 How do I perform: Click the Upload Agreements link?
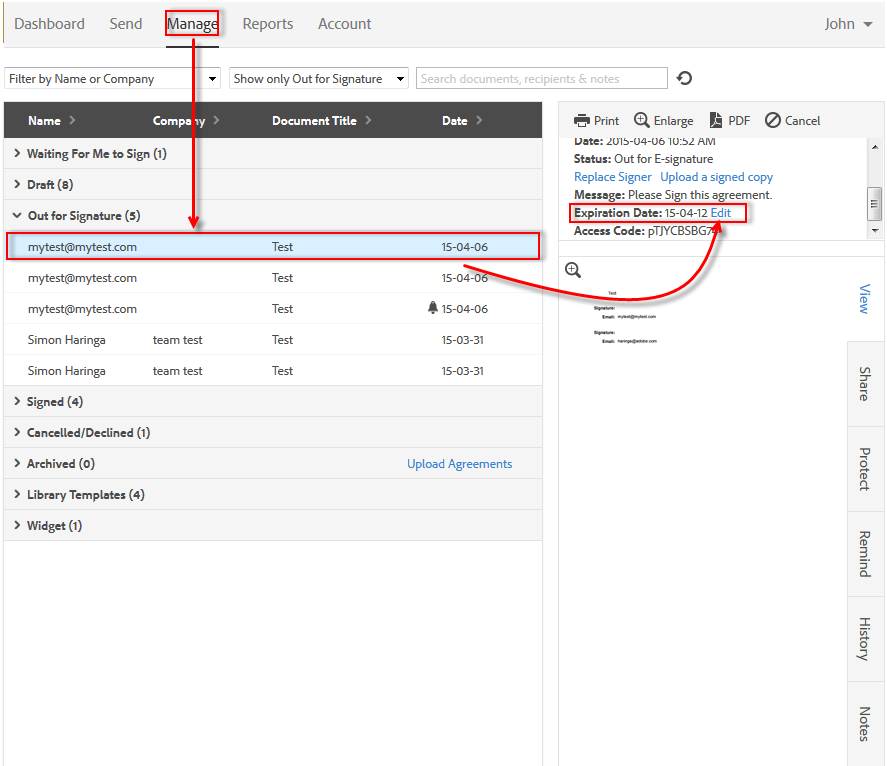[459, 464]
